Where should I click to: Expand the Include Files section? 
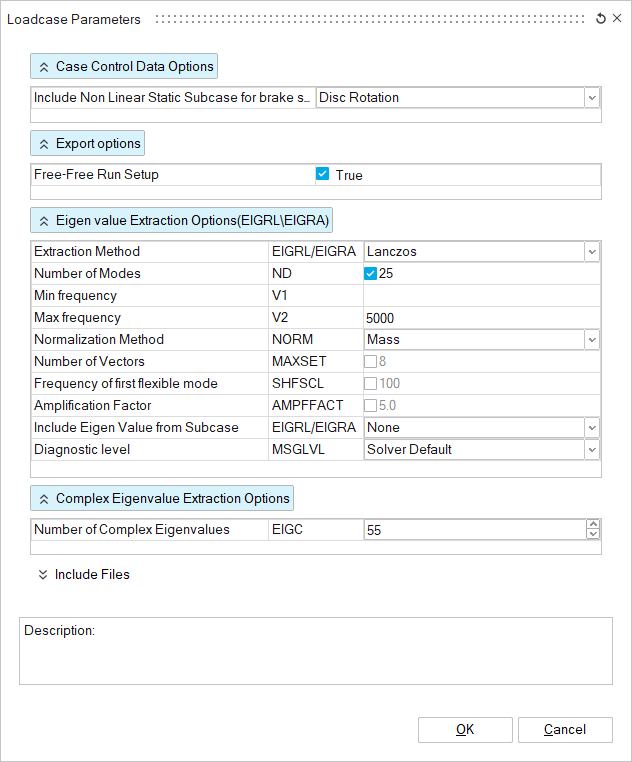coord(84,574)
